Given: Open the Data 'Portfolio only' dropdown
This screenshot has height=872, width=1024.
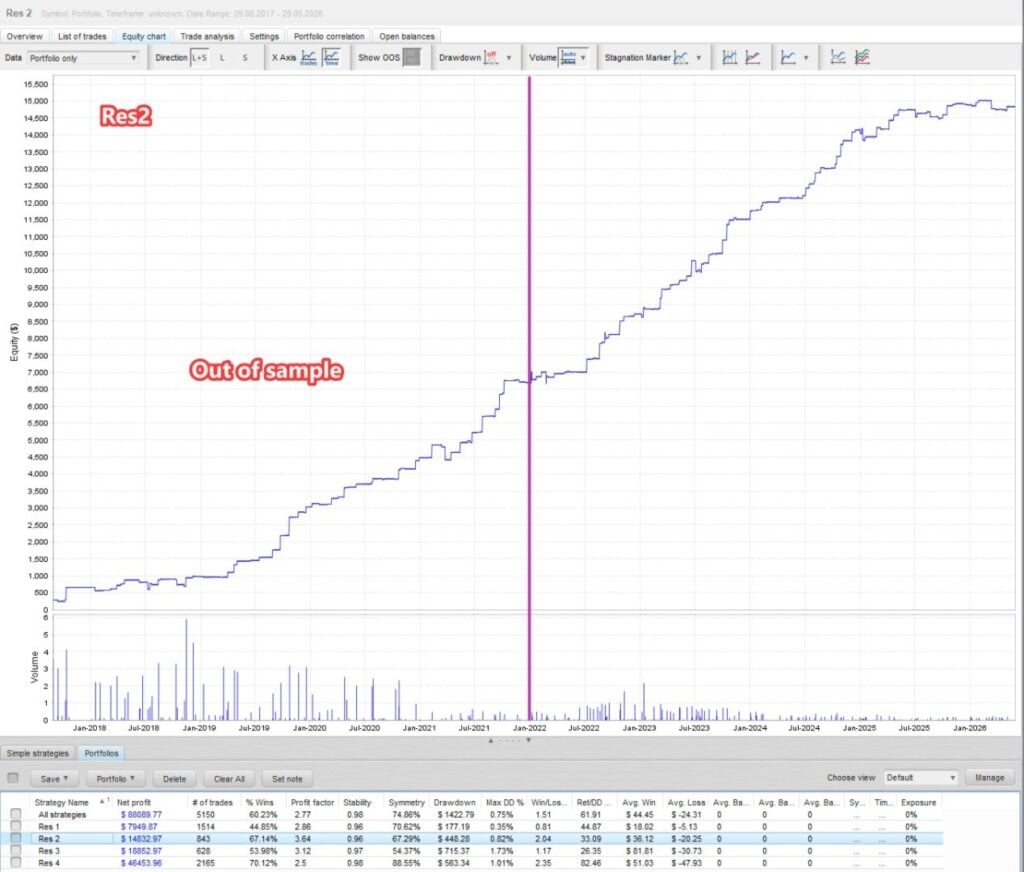Looking at the screenshot, I should 83,58.
